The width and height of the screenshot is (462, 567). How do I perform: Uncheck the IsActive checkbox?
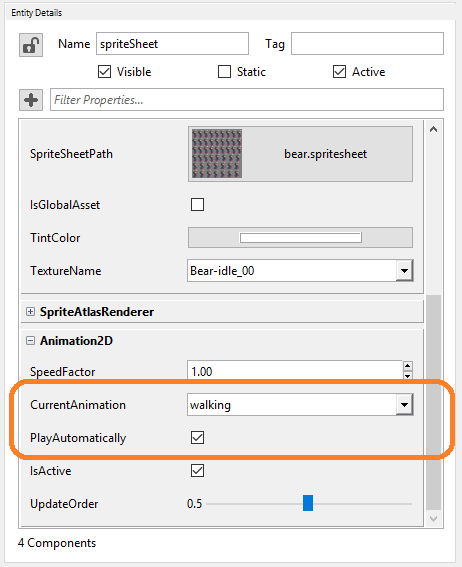(x=197, y=470)
